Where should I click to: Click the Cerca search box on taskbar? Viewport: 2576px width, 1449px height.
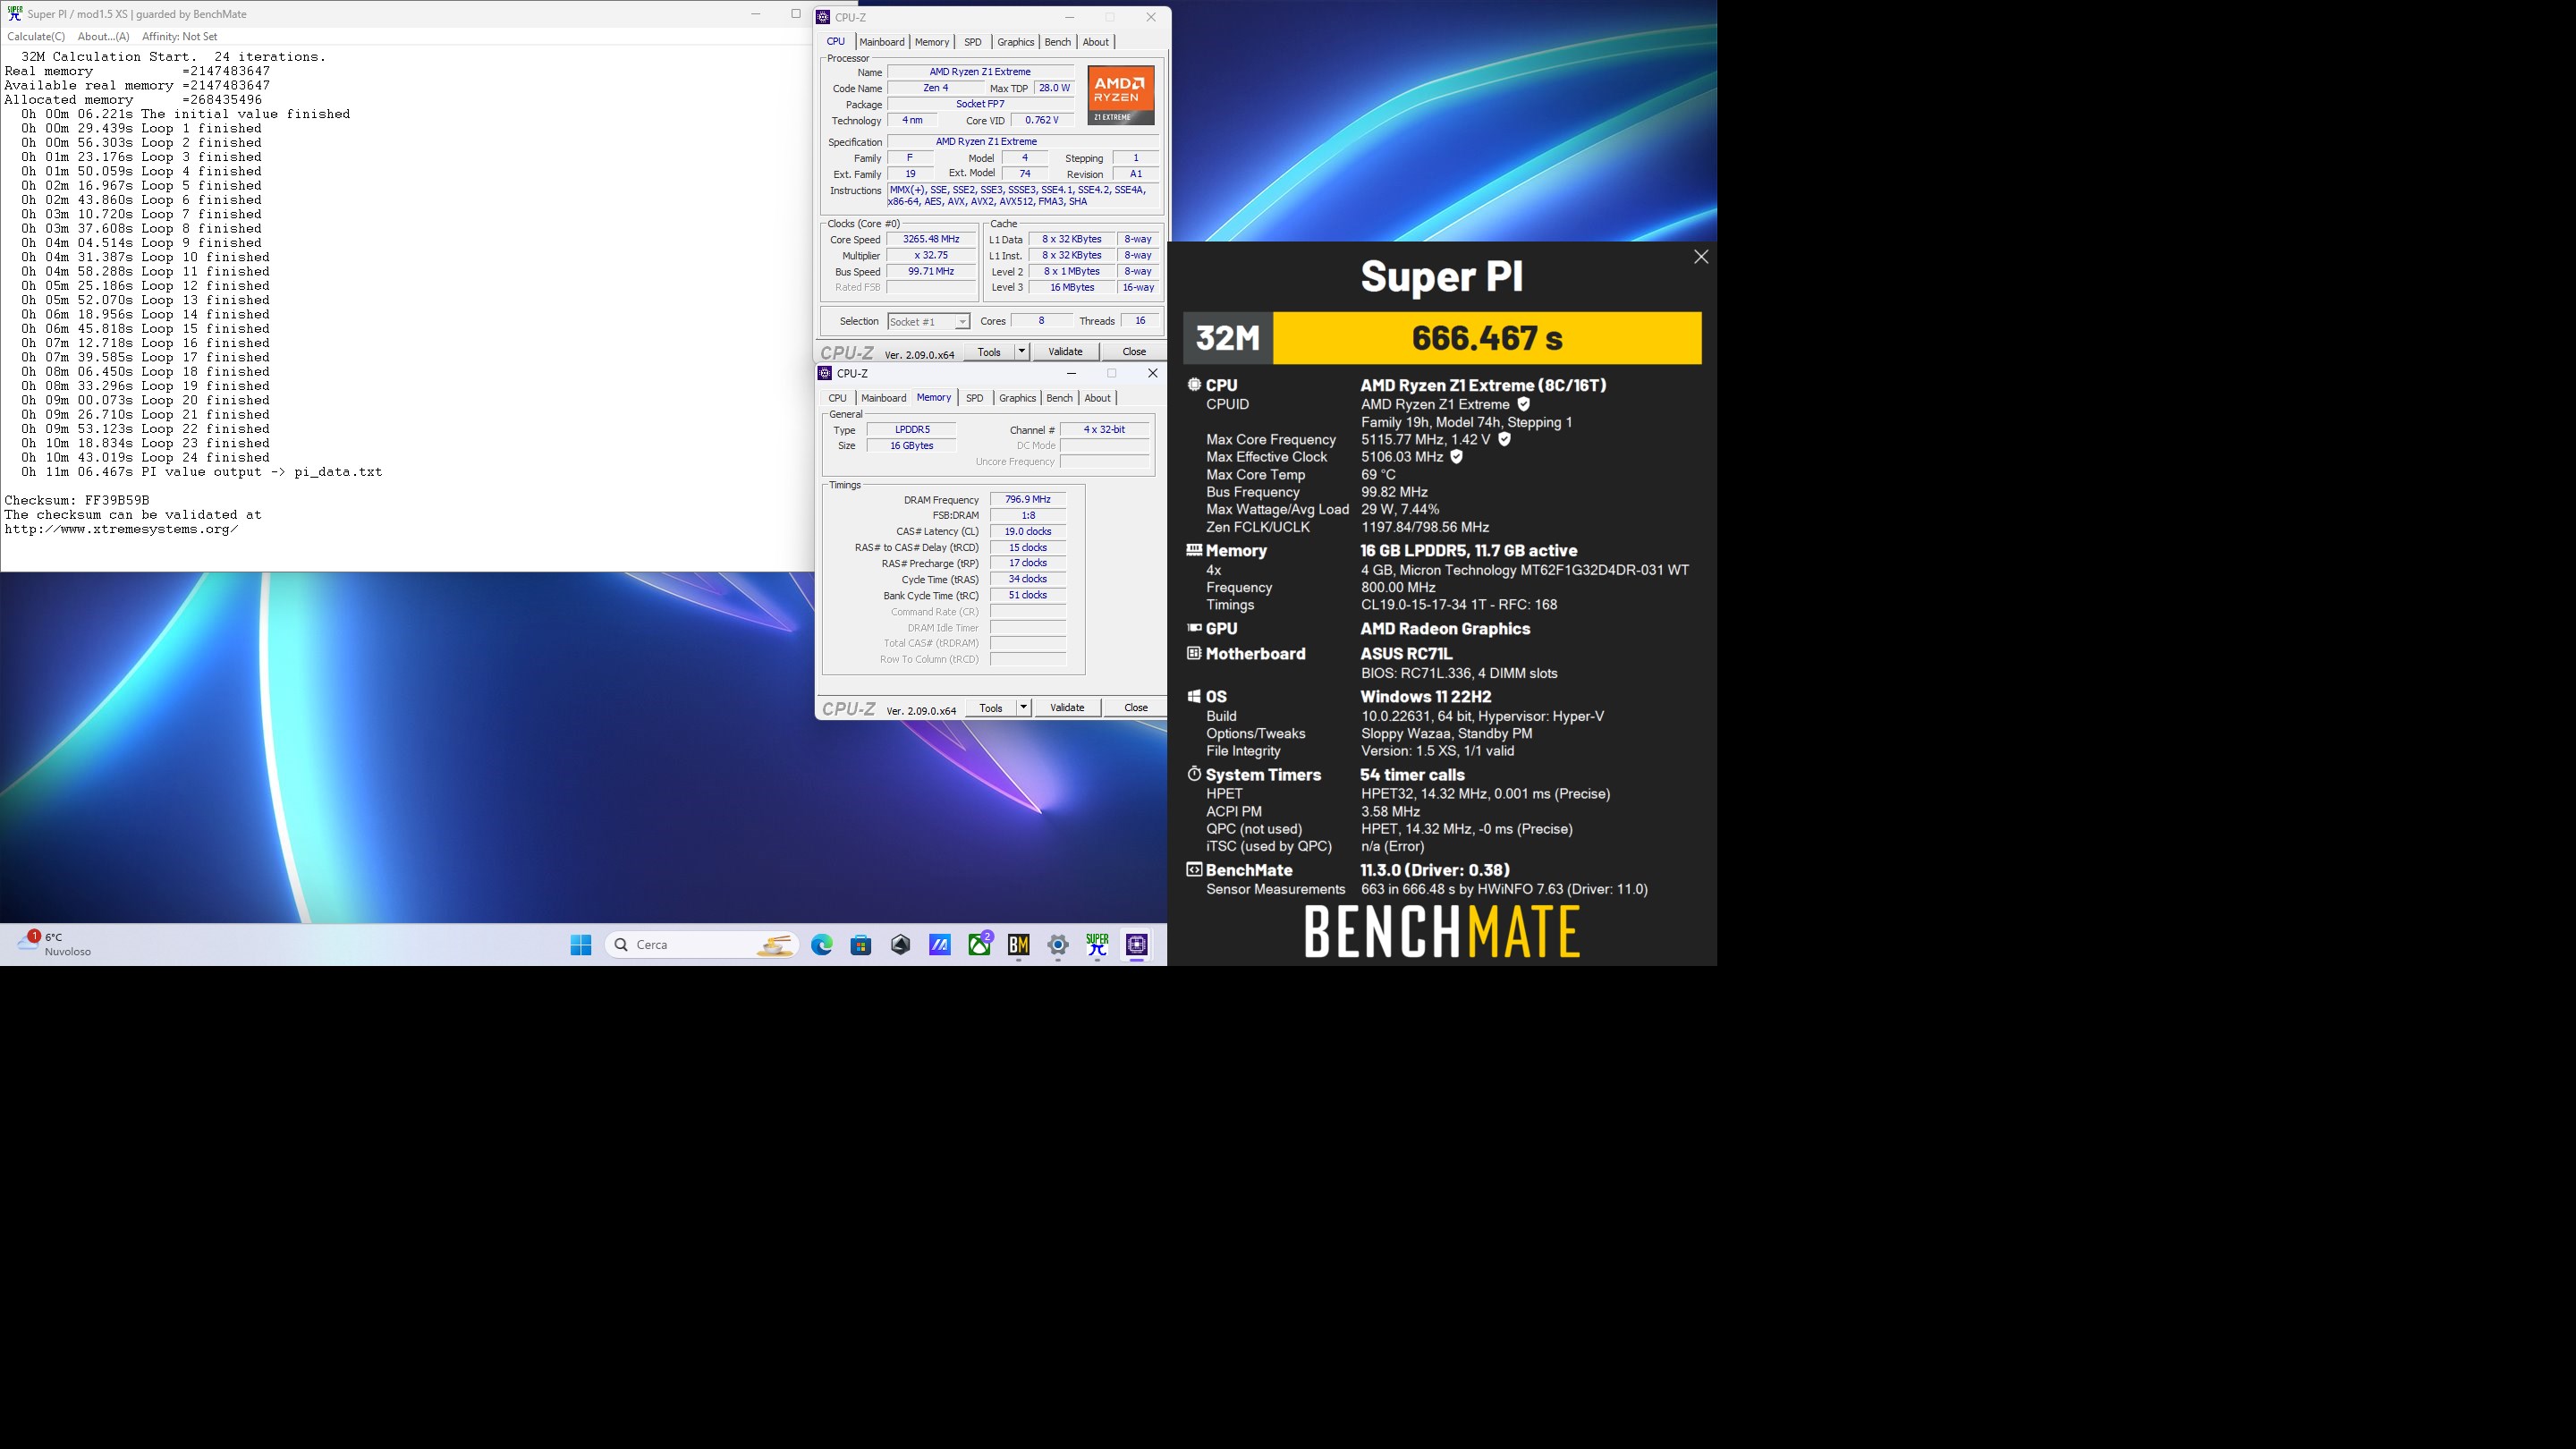(x=702, y=945)
